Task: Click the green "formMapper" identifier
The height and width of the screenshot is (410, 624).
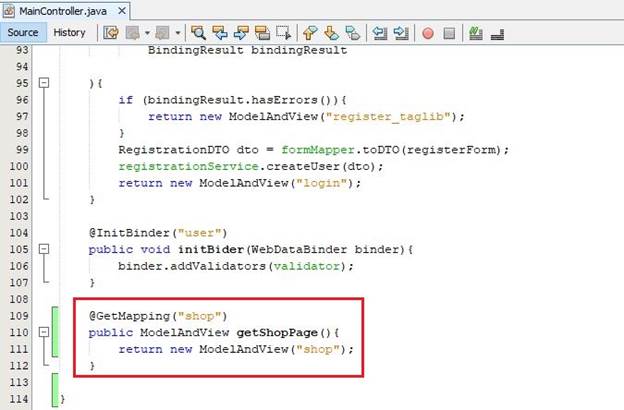Action: point(318,150)
